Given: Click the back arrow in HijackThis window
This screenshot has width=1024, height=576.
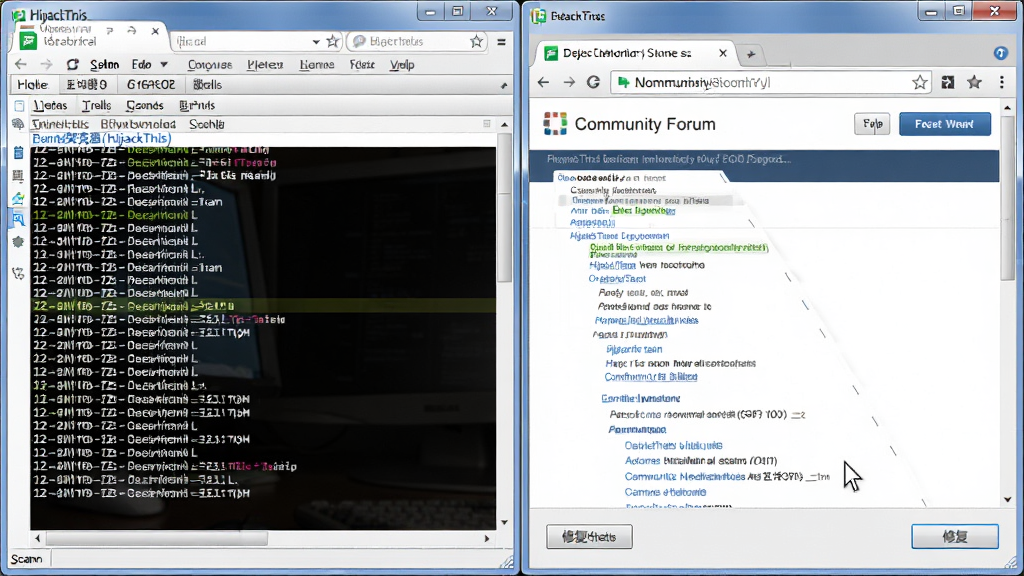Looking at the screenshot, I should coord(21,64).
